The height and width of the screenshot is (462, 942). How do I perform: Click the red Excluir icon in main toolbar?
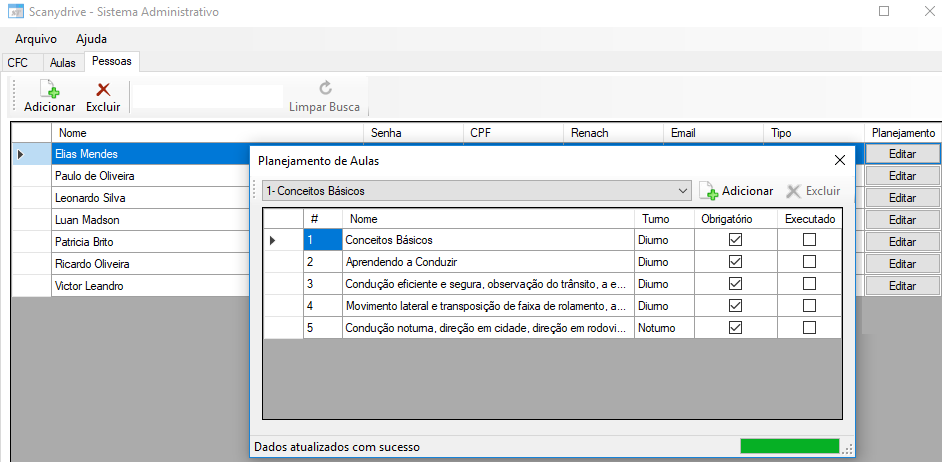pos(102,90)
